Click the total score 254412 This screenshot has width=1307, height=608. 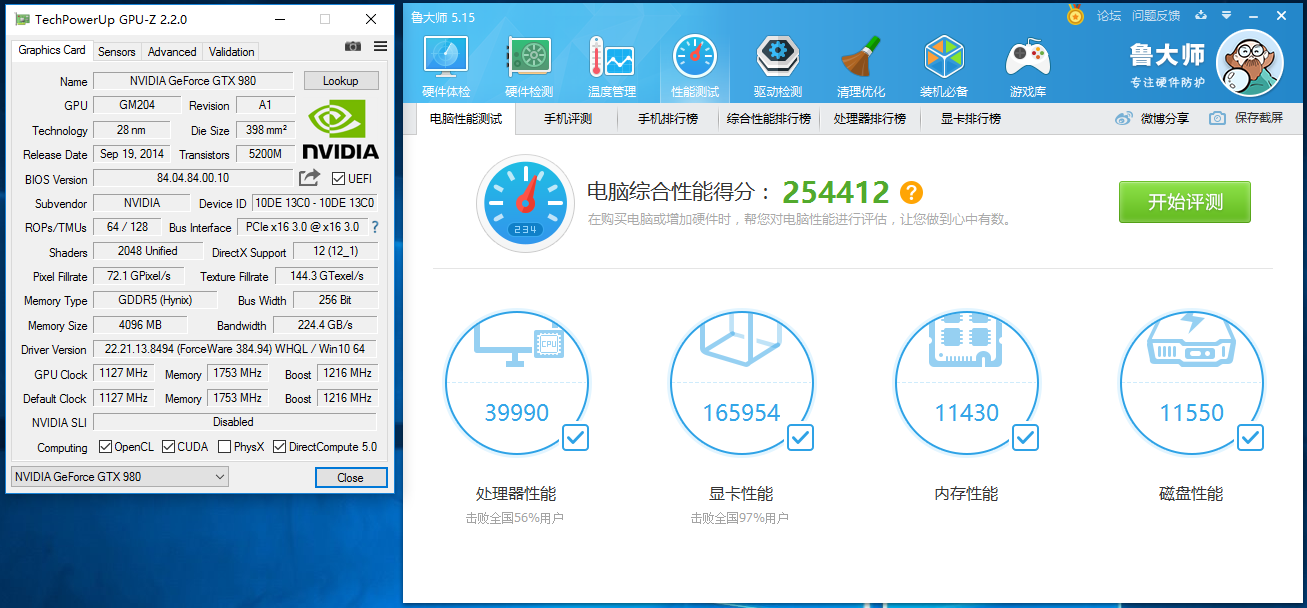pyautogui.click(x=836, y=192)
